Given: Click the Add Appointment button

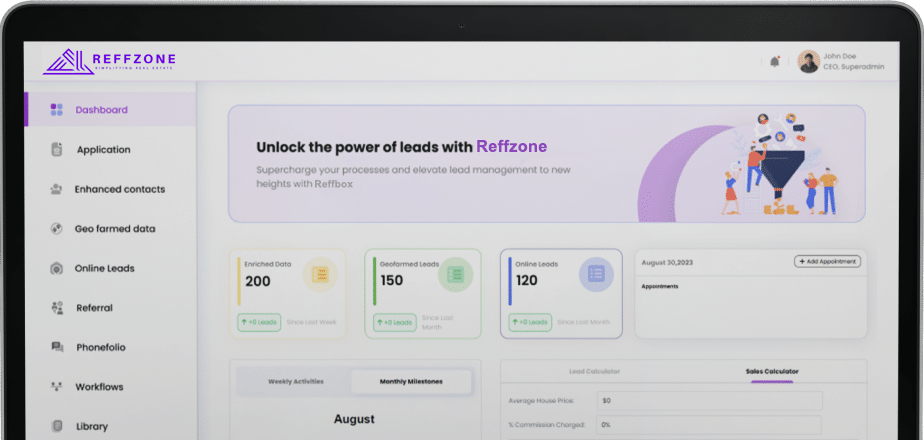Looking at the screenshot, I should 827,261.
